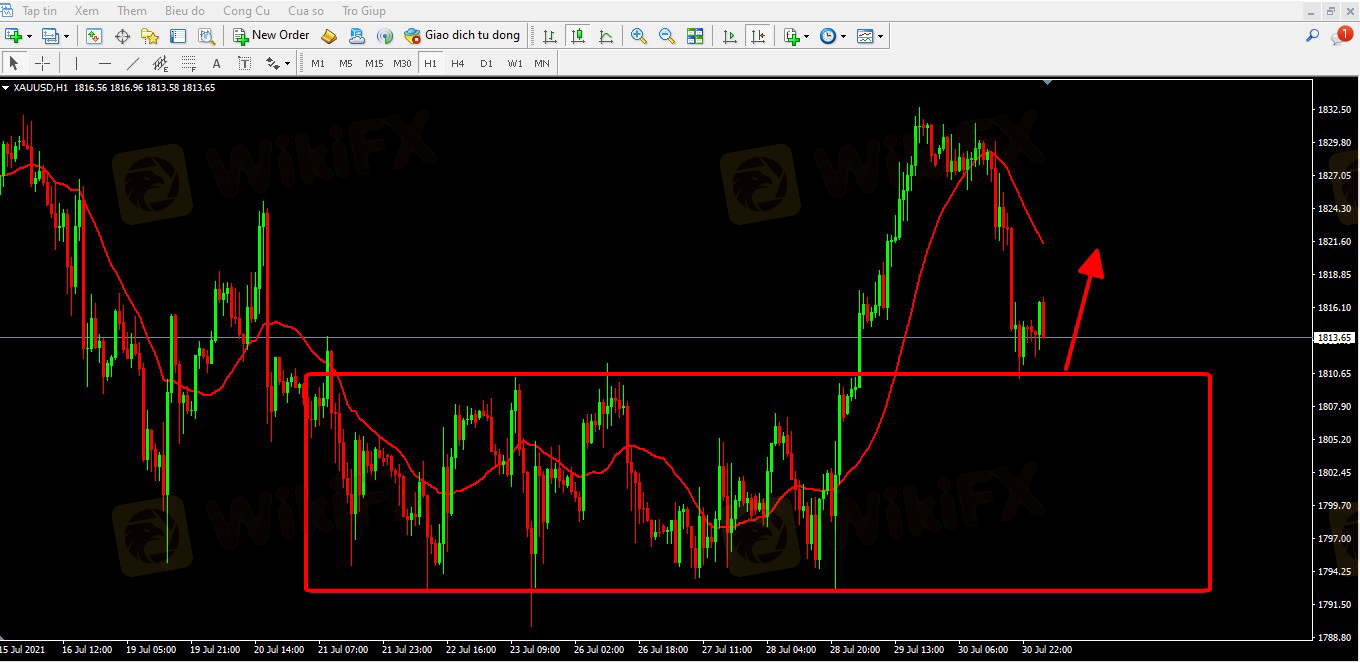The width and height of the screenshot is (1360, 663).
Task: Pick the trendline drawing tool
Action: [132, 63]
